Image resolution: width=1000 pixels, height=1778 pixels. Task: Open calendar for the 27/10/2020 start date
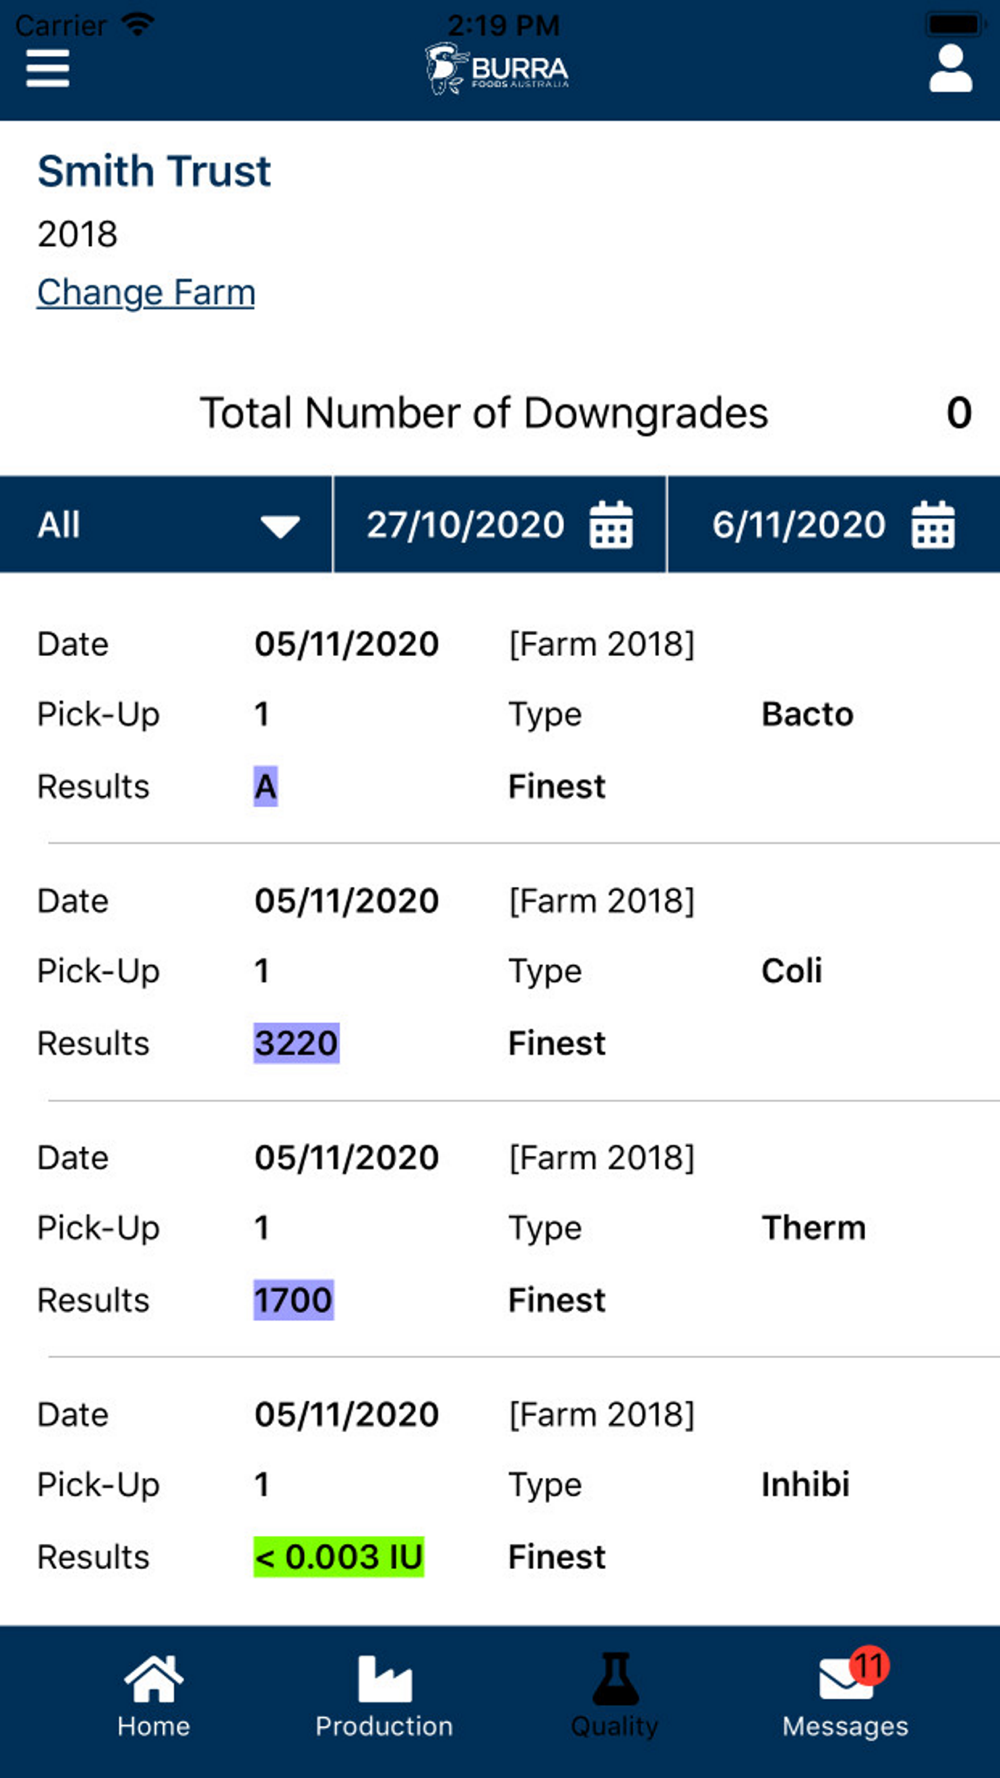[611, 525]
